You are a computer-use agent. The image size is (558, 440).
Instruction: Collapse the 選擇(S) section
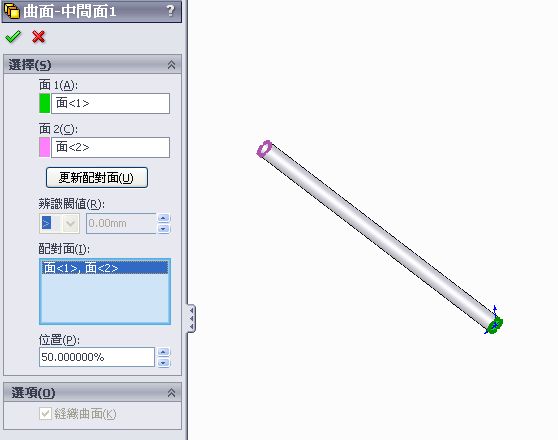pyautogui.click(x=171, y=65)
